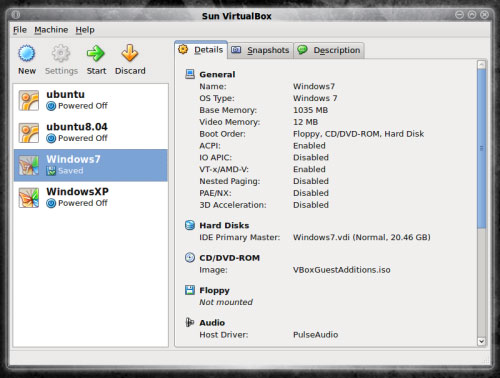Open the Hard Disks section link
This screenshot has width=500, height=378.
coord(224,225)
